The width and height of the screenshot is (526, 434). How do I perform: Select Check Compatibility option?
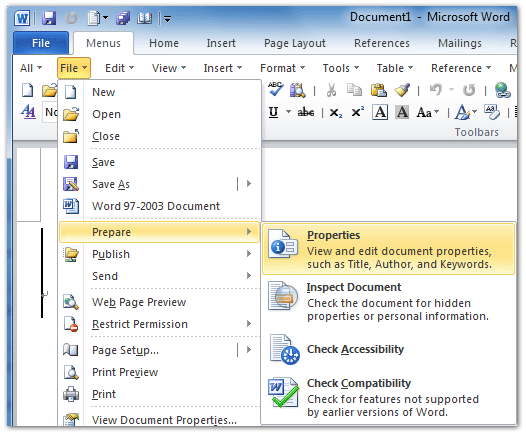pyautogui.click(x=388, y=397)
